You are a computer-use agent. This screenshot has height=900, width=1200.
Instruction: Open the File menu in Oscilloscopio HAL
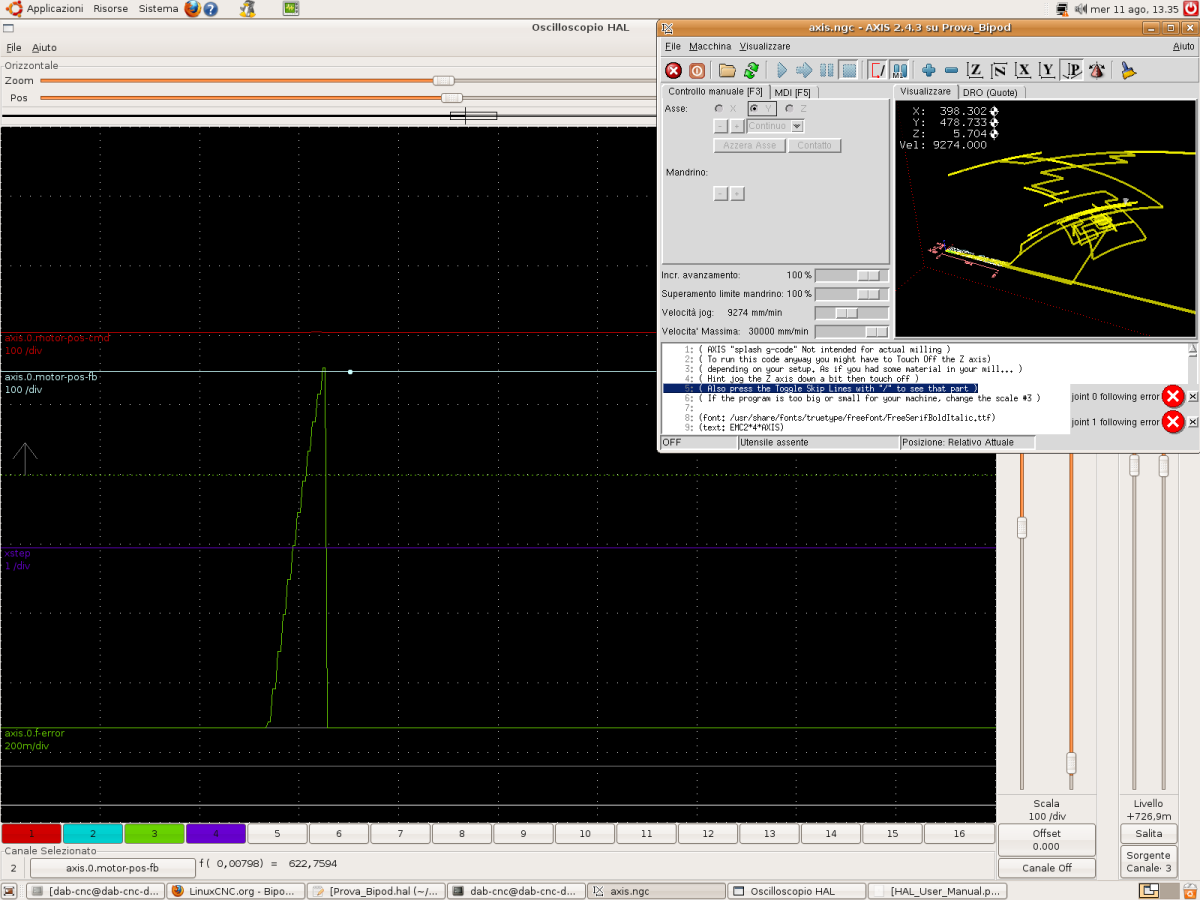(13, 47)
